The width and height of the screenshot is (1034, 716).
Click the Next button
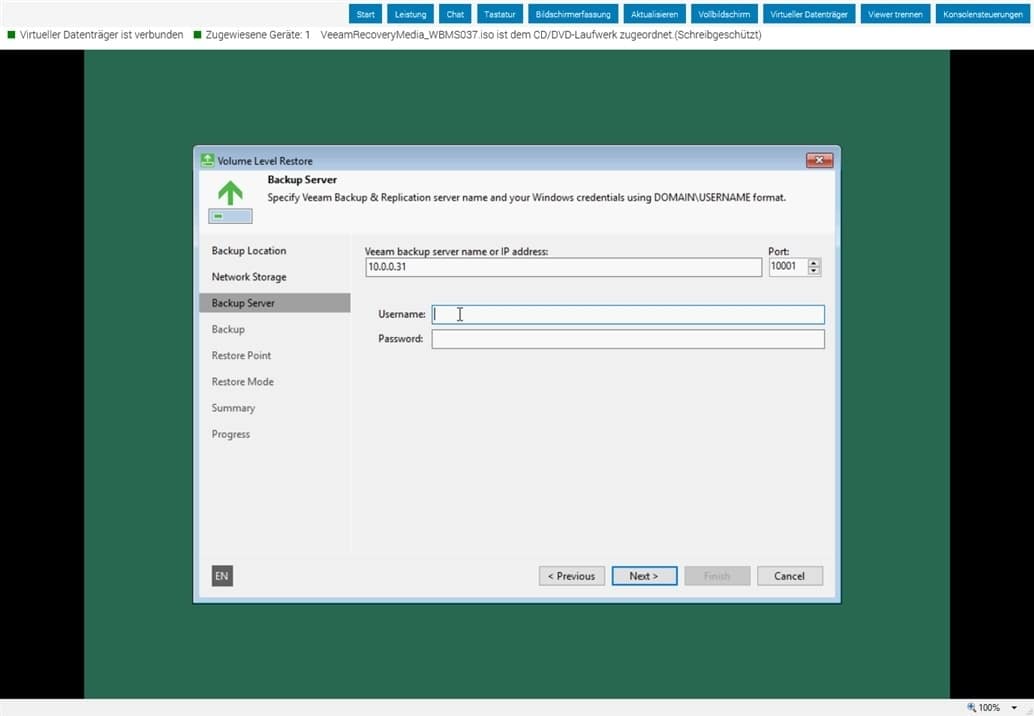point(644,576)
